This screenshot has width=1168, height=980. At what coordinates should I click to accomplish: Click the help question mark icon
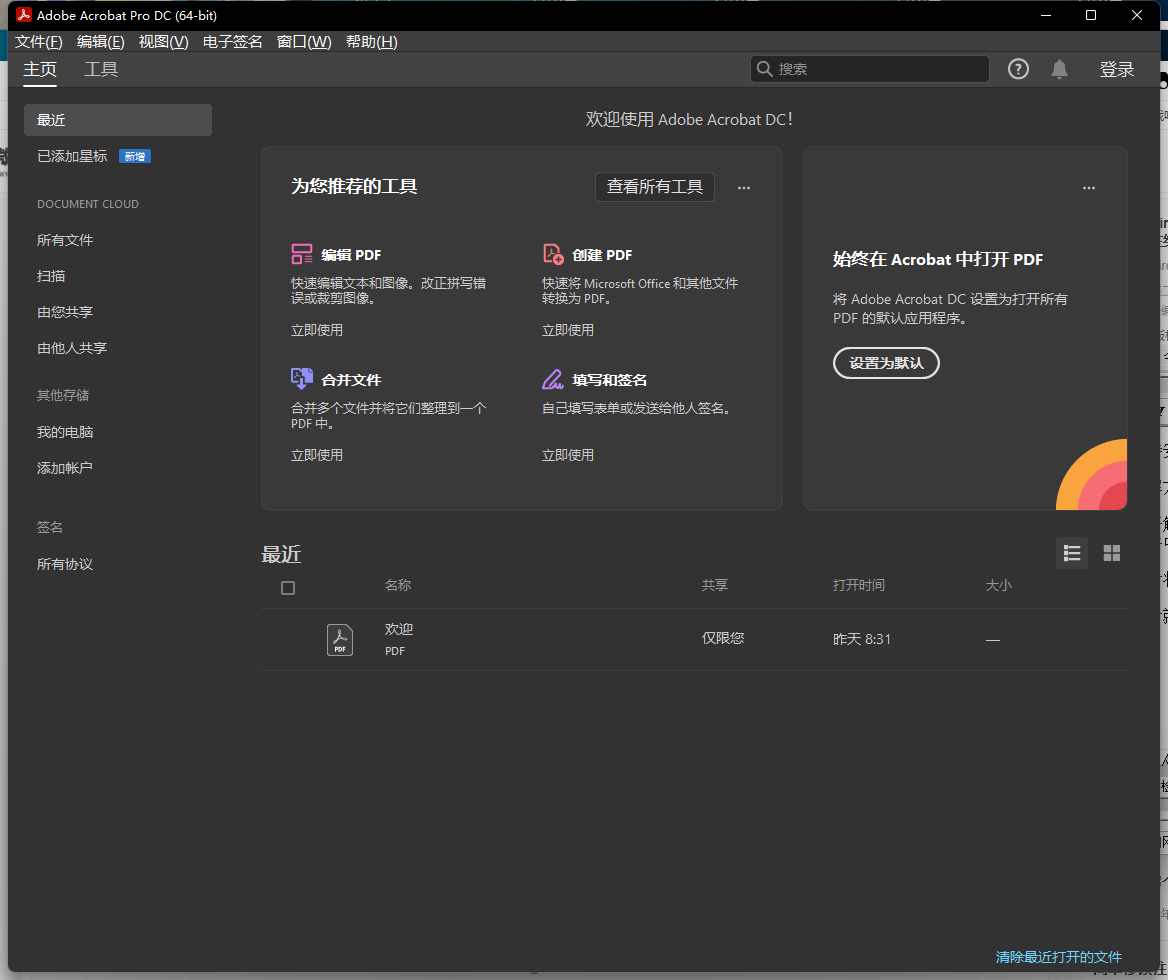tap(1018, 69)
